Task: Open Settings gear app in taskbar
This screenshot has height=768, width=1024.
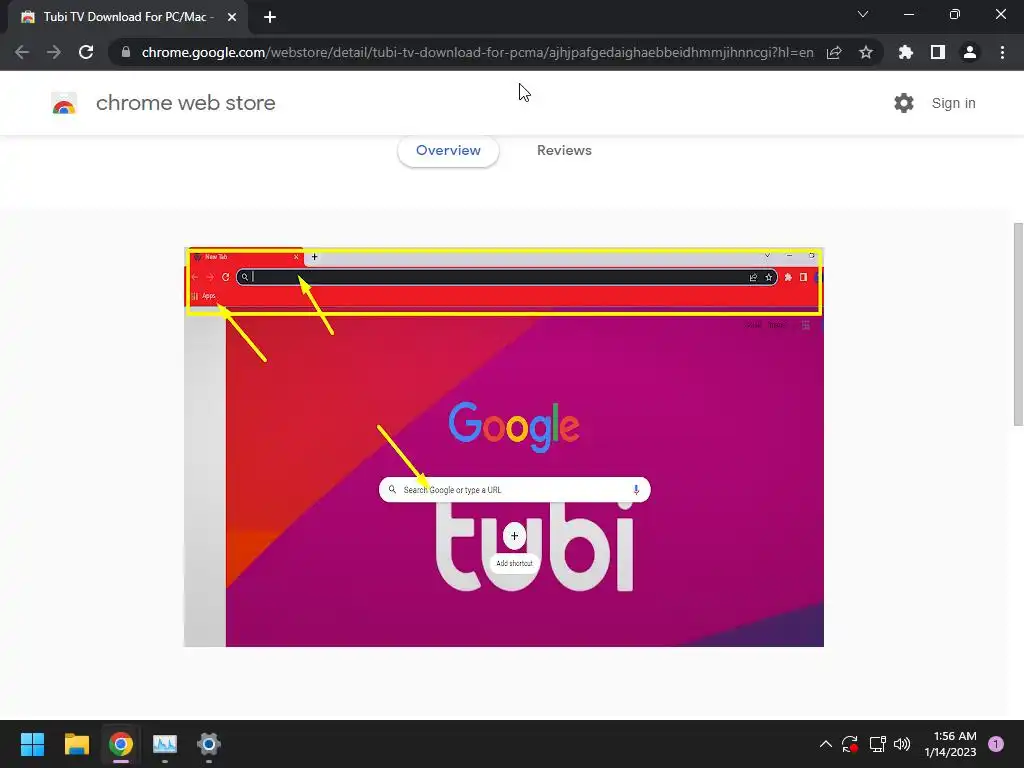Action: click(x=209, y=744)
